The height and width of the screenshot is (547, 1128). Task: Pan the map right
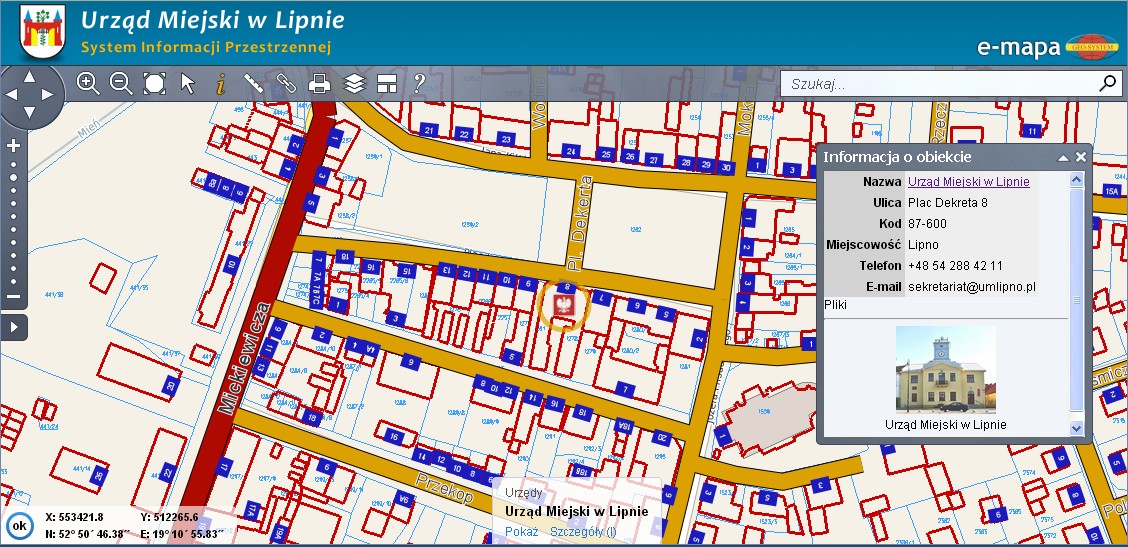[47, 94]
